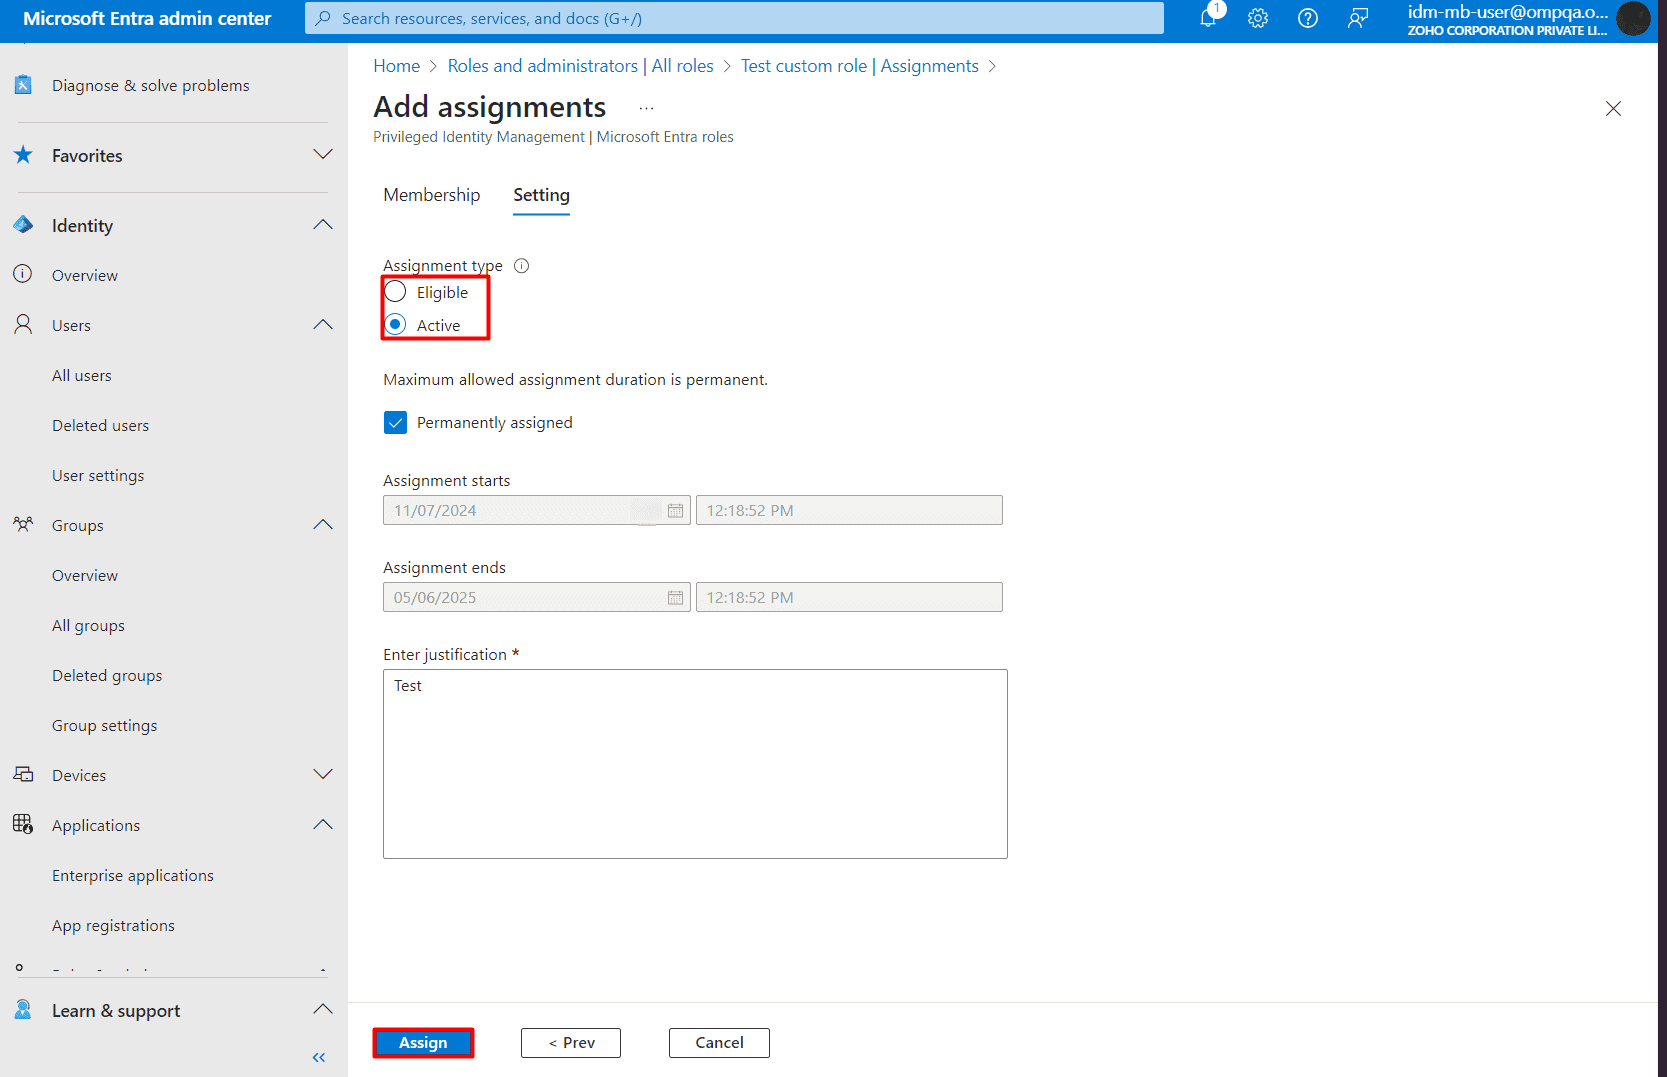Open the help menu icon

point(1307,18)
